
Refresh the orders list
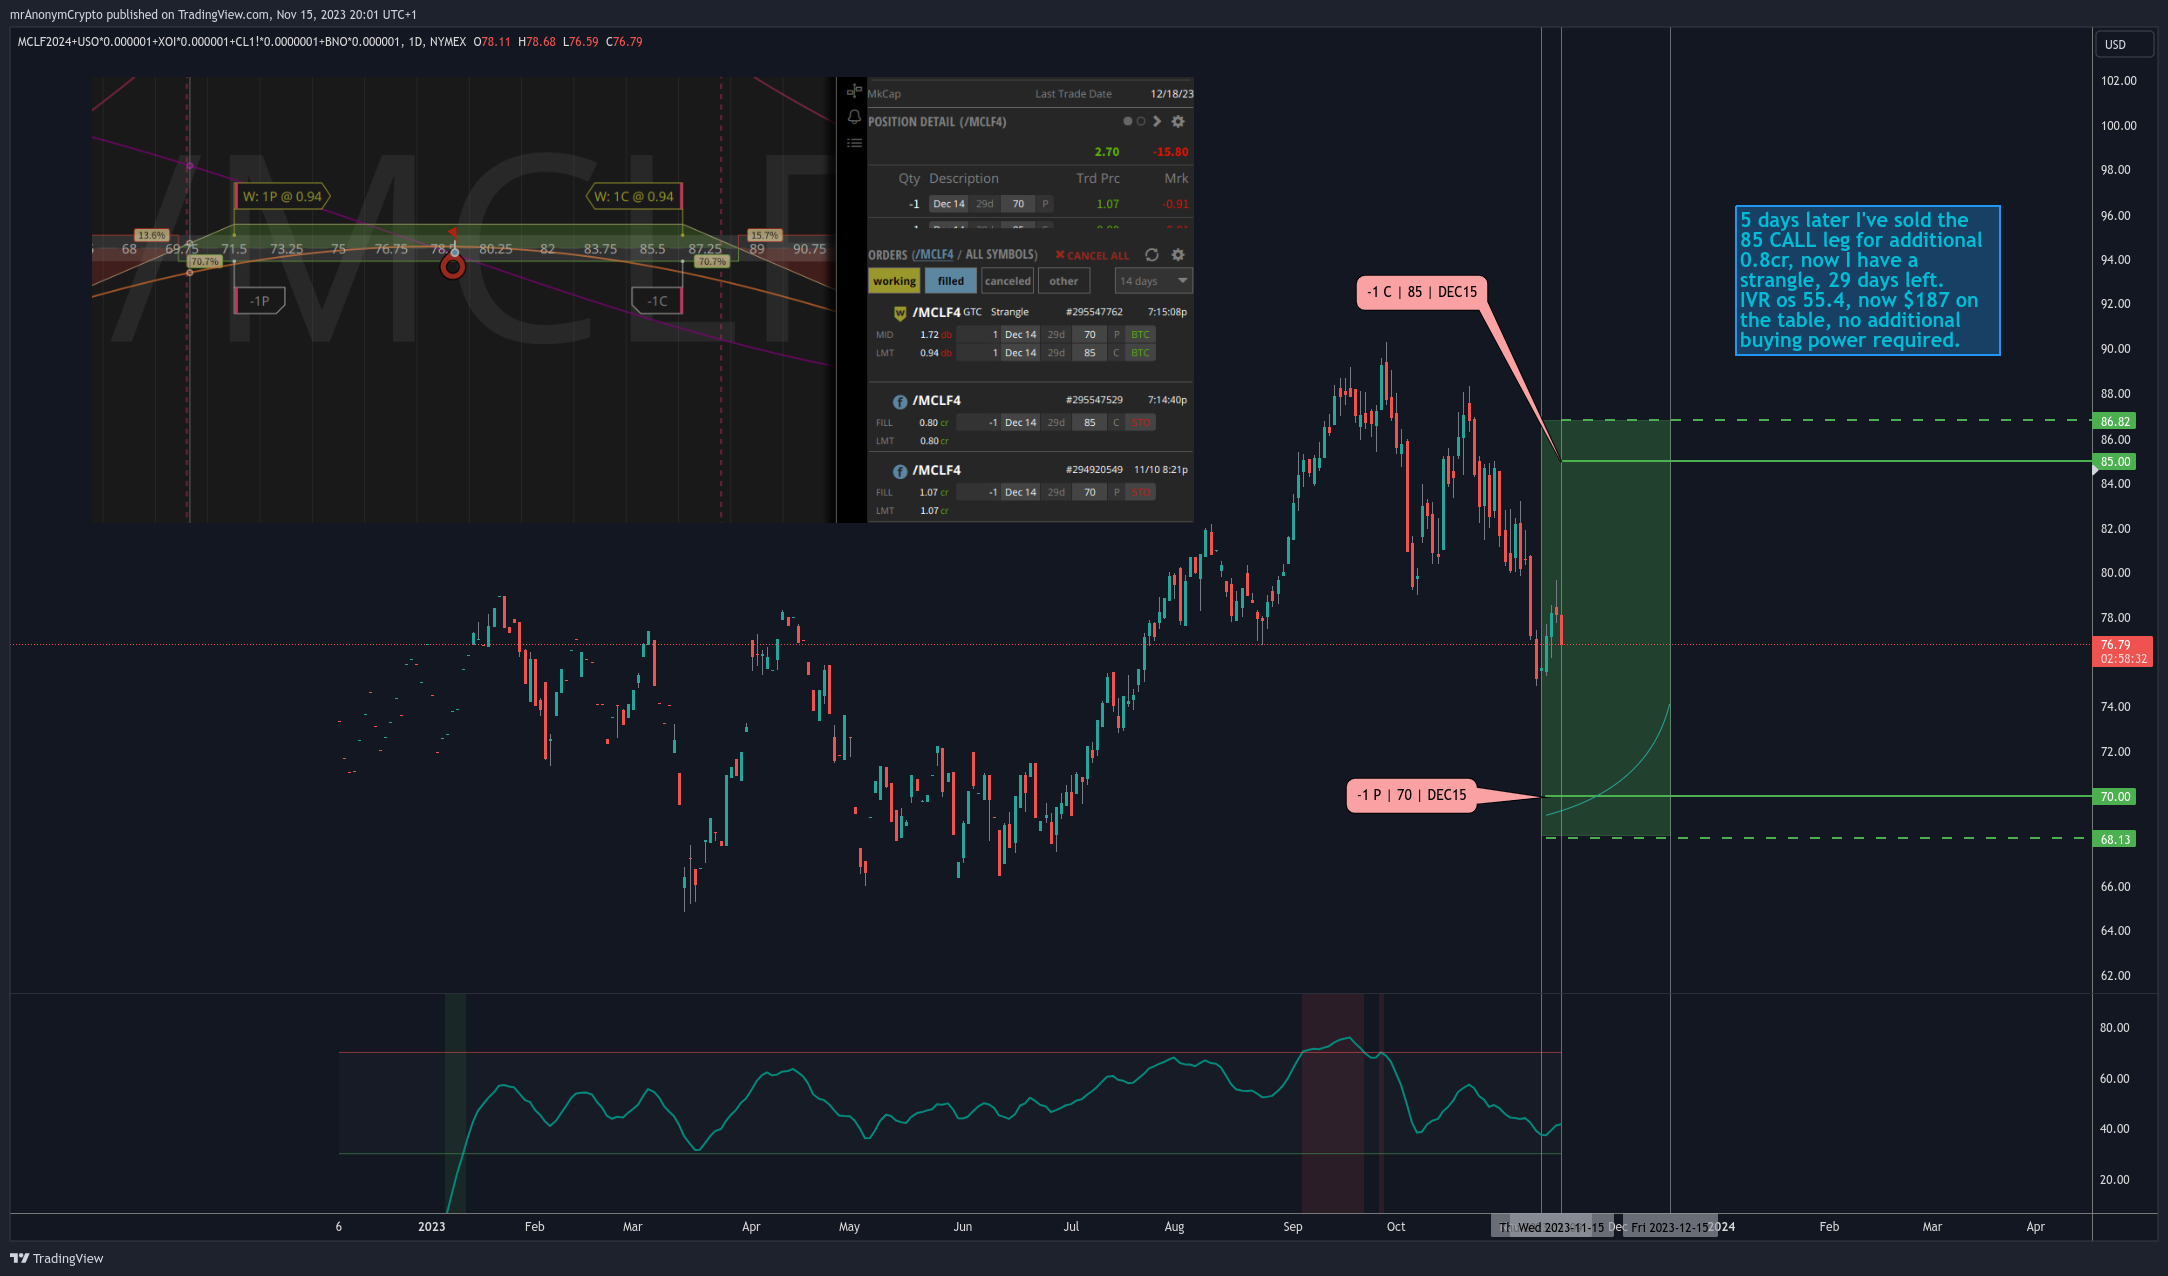tap(1152, 255)
